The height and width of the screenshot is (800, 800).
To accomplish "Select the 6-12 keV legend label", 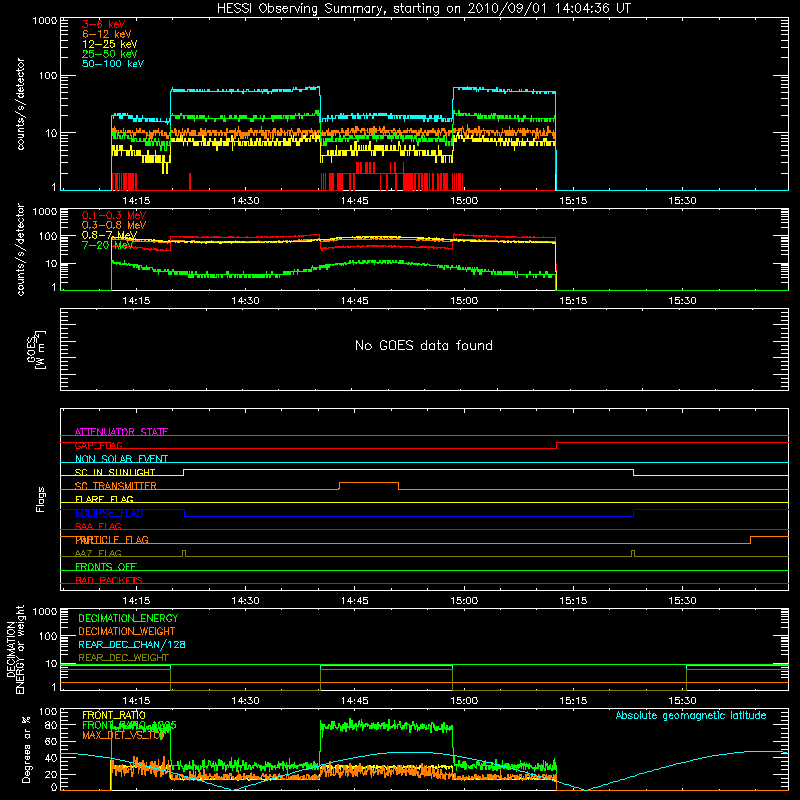I will point(107,34).
